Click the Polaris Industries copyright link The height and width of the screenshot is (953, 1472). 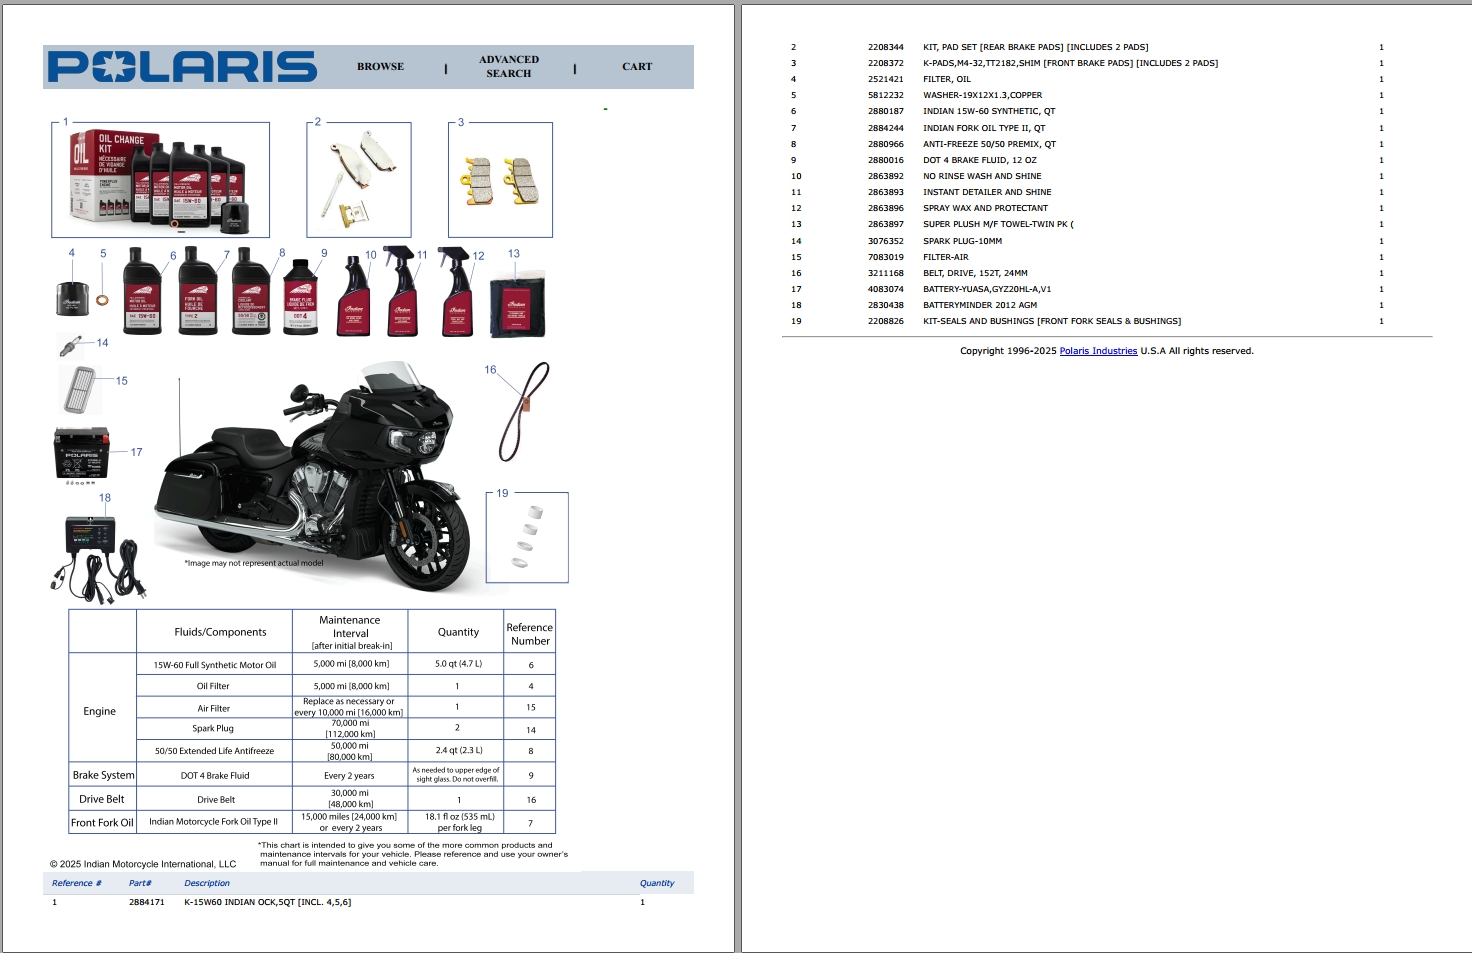[x=1098, y=351]
